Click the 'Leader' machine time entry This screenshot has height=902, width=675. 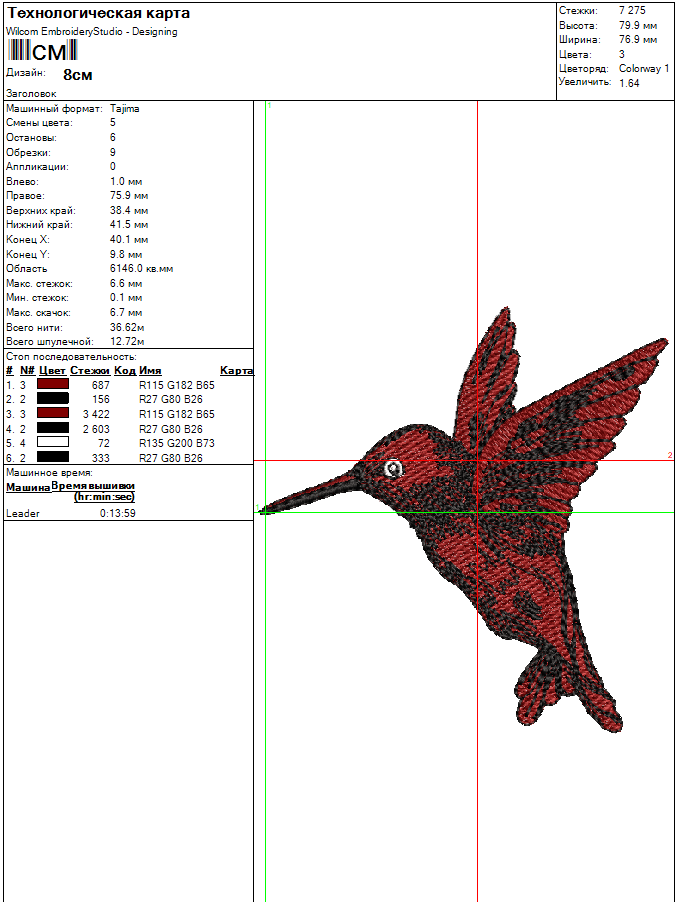point(22,514)
